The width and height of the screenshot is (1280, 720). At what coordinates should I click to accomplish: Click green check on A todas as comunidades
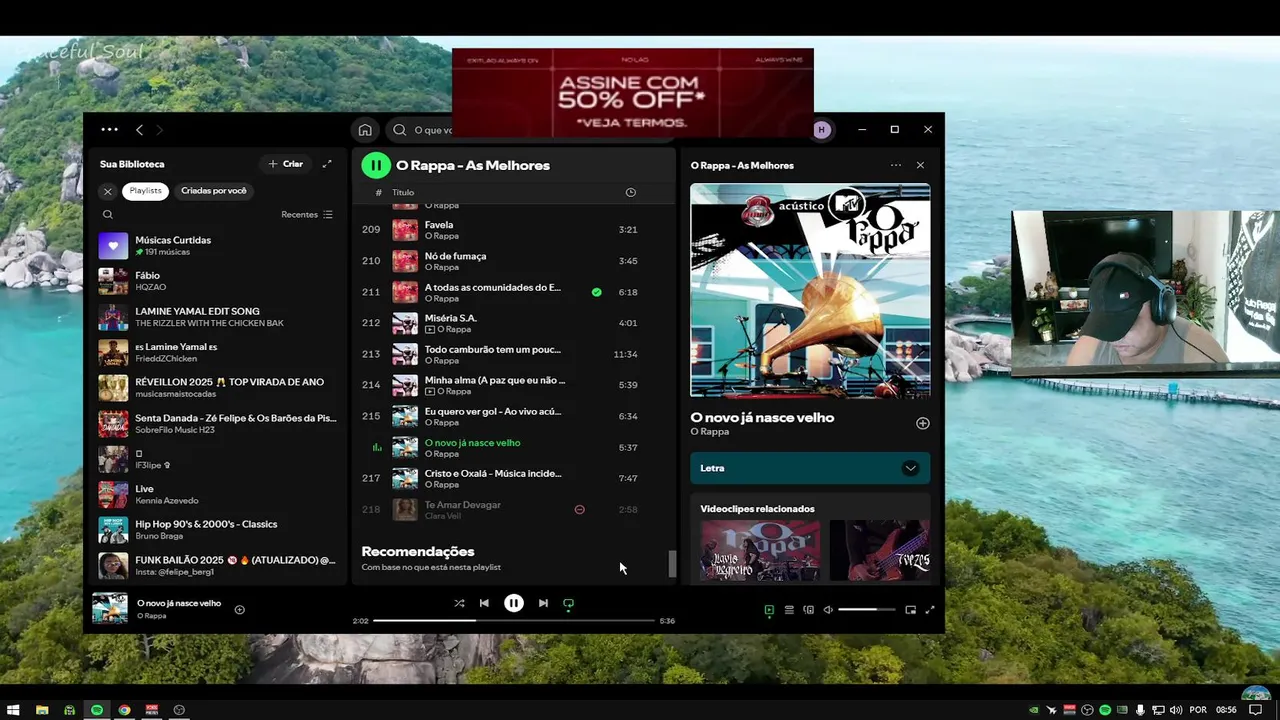click(596, 292)
